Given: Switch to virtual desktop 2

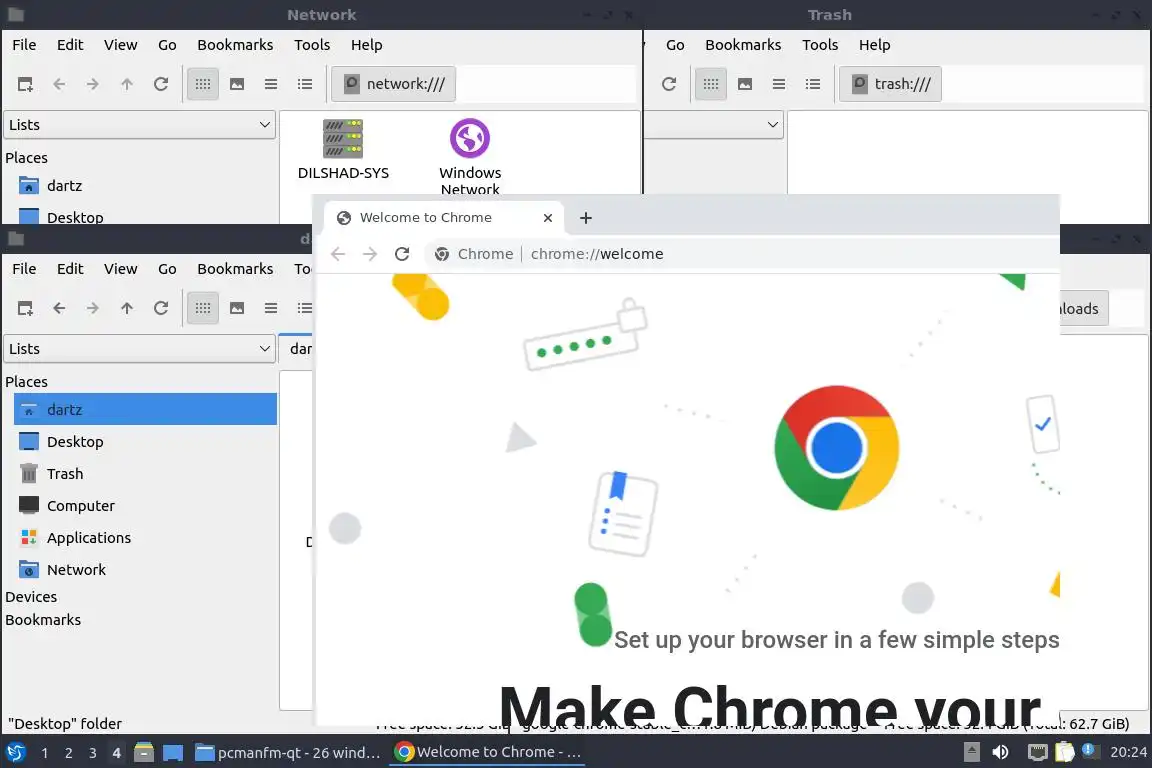Looking at the screenshot, I should [68, 753].
